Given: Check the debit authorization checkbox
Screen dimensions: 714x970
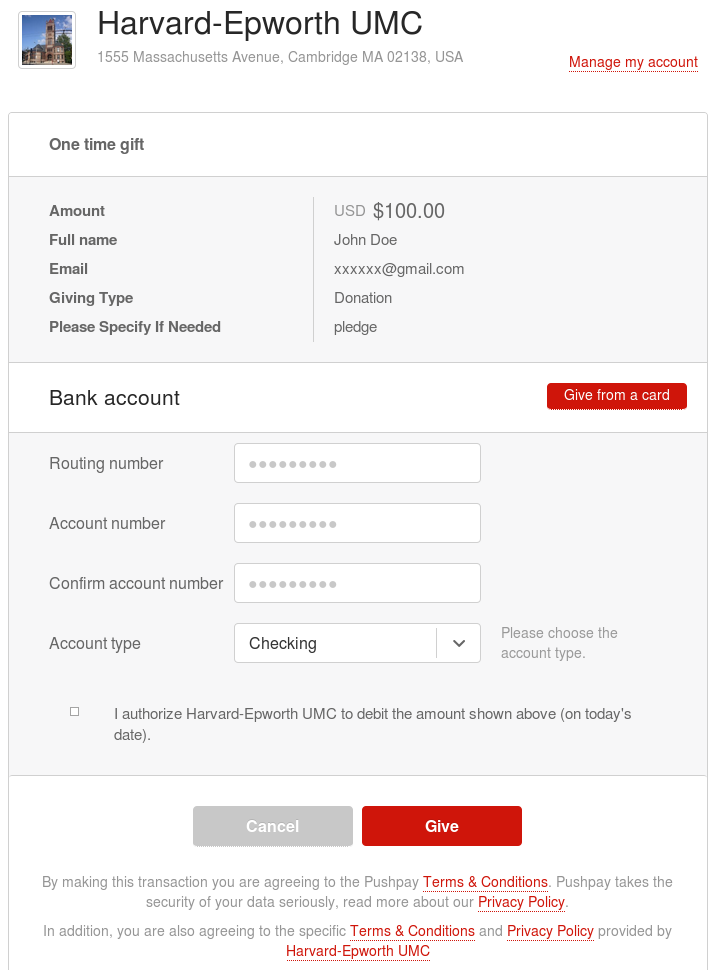Looking at the screenshot, I should tap(75, 711).
